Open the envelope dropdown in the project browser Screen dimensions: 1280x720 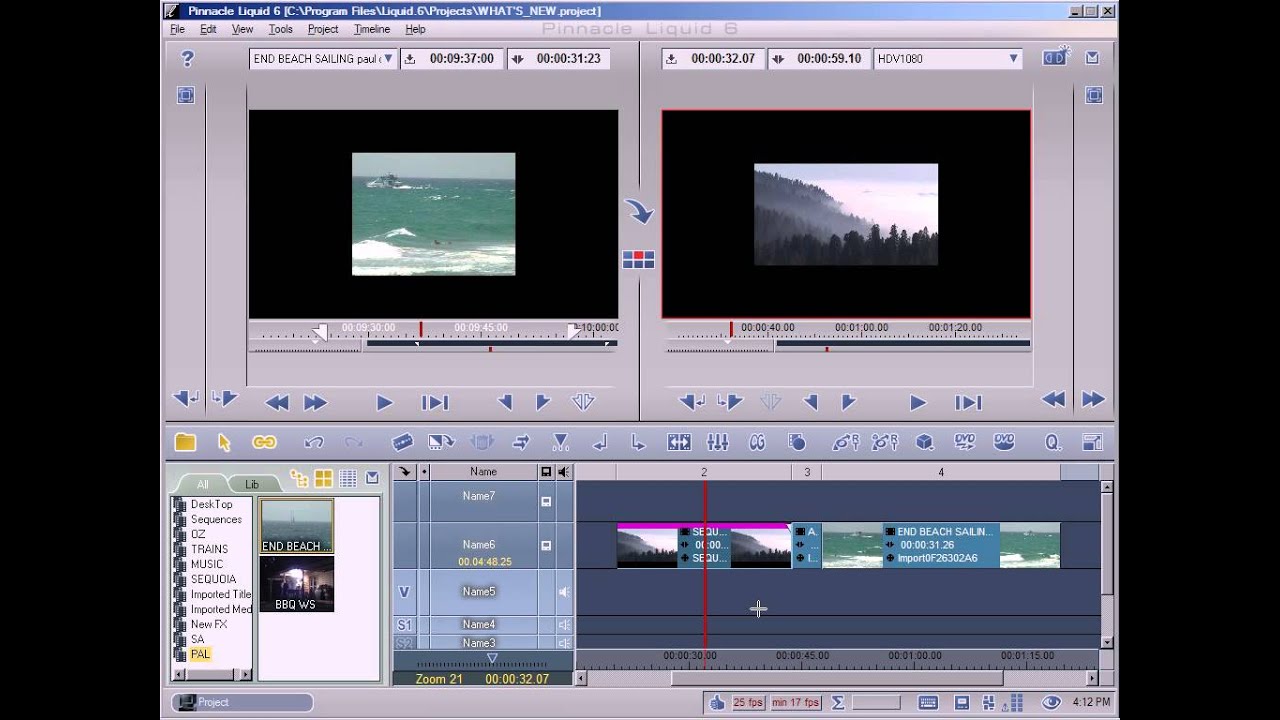point(372,478)
